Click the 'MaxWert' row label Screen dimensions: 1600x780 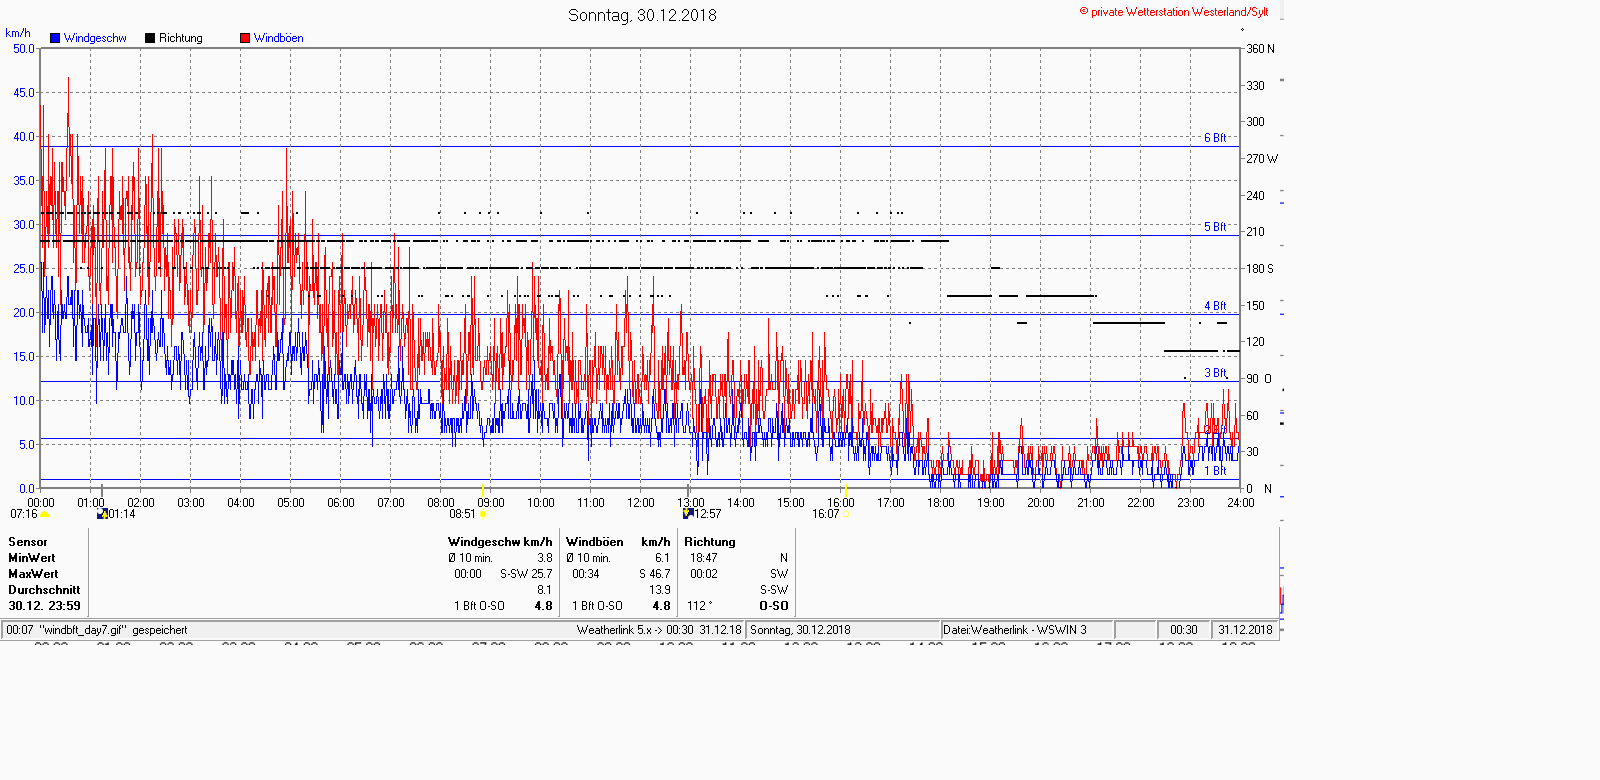point(33,574)
